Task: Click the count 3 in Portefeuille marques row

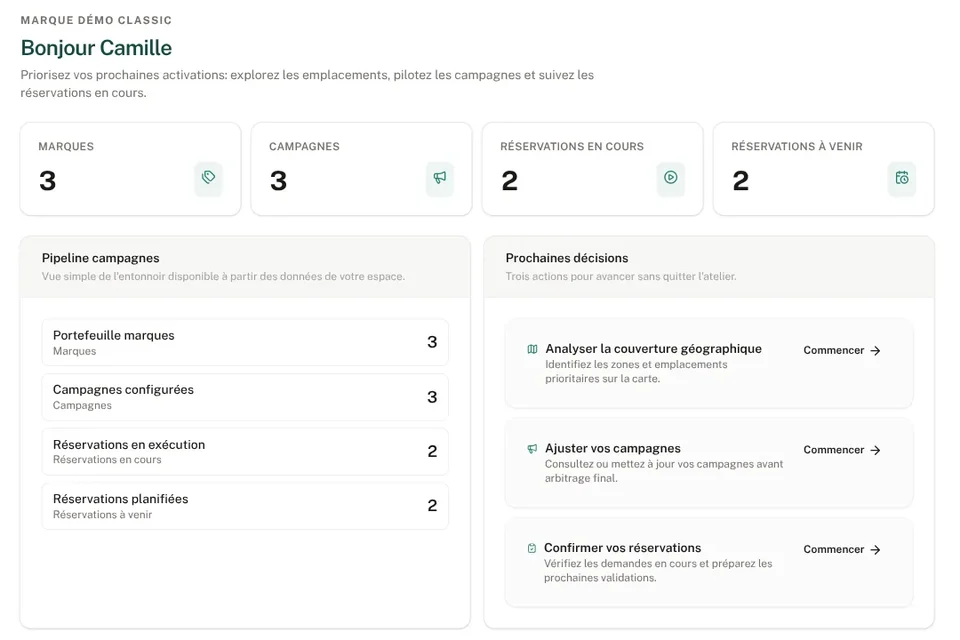Action: click(x=432, y=342)
